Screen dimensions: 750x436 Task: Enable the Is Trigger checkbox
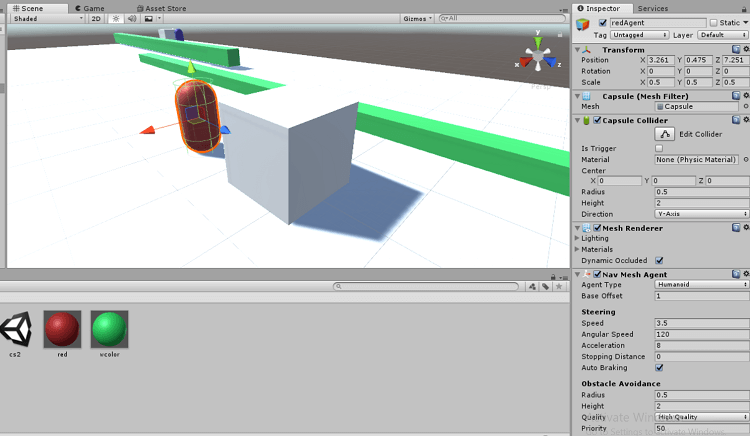click(x=658, y=148)
